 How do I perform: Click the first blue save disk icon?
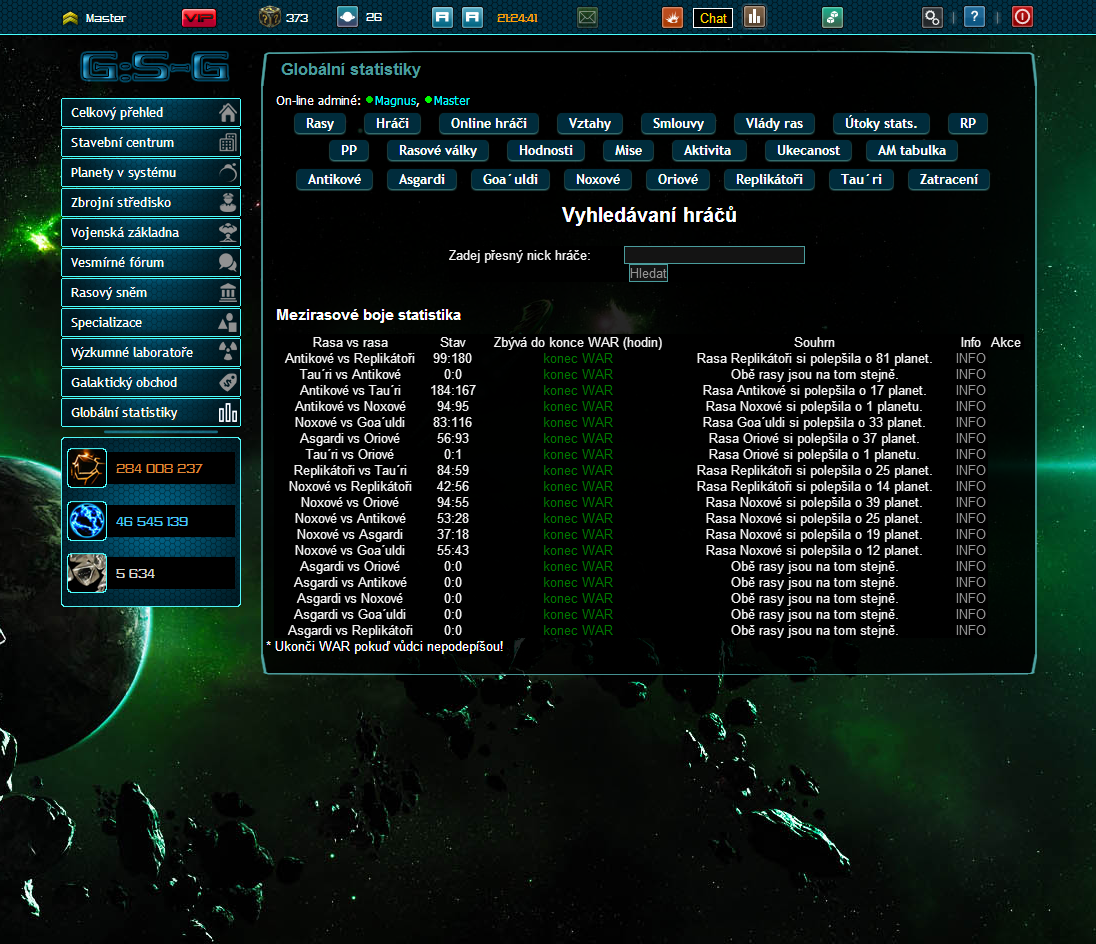pos(442,17)
